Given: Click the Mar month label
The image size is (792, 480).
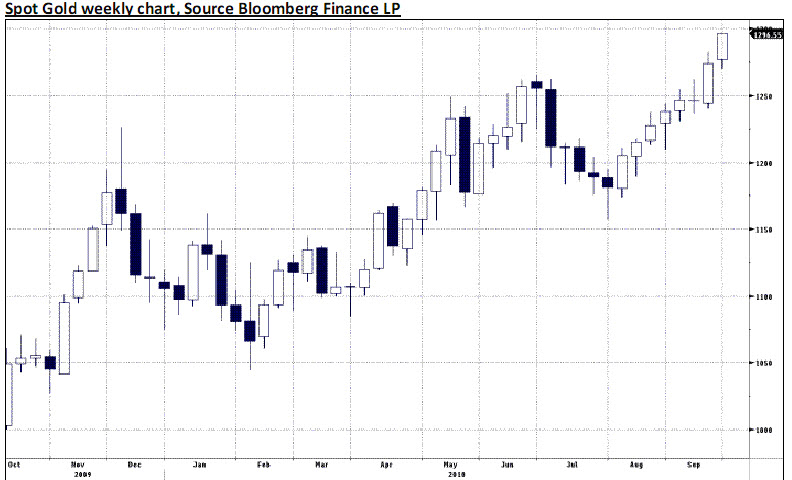Looking at the screenshot, I should (x=321, y=464).
